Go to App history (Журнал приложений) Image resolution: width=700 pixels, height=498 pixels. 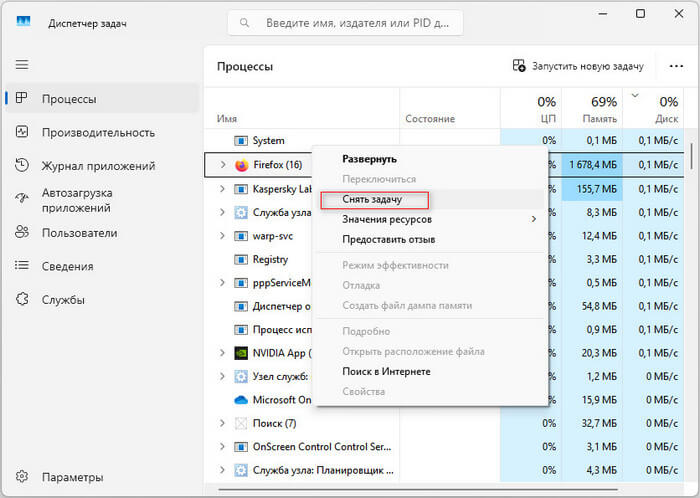97,166
